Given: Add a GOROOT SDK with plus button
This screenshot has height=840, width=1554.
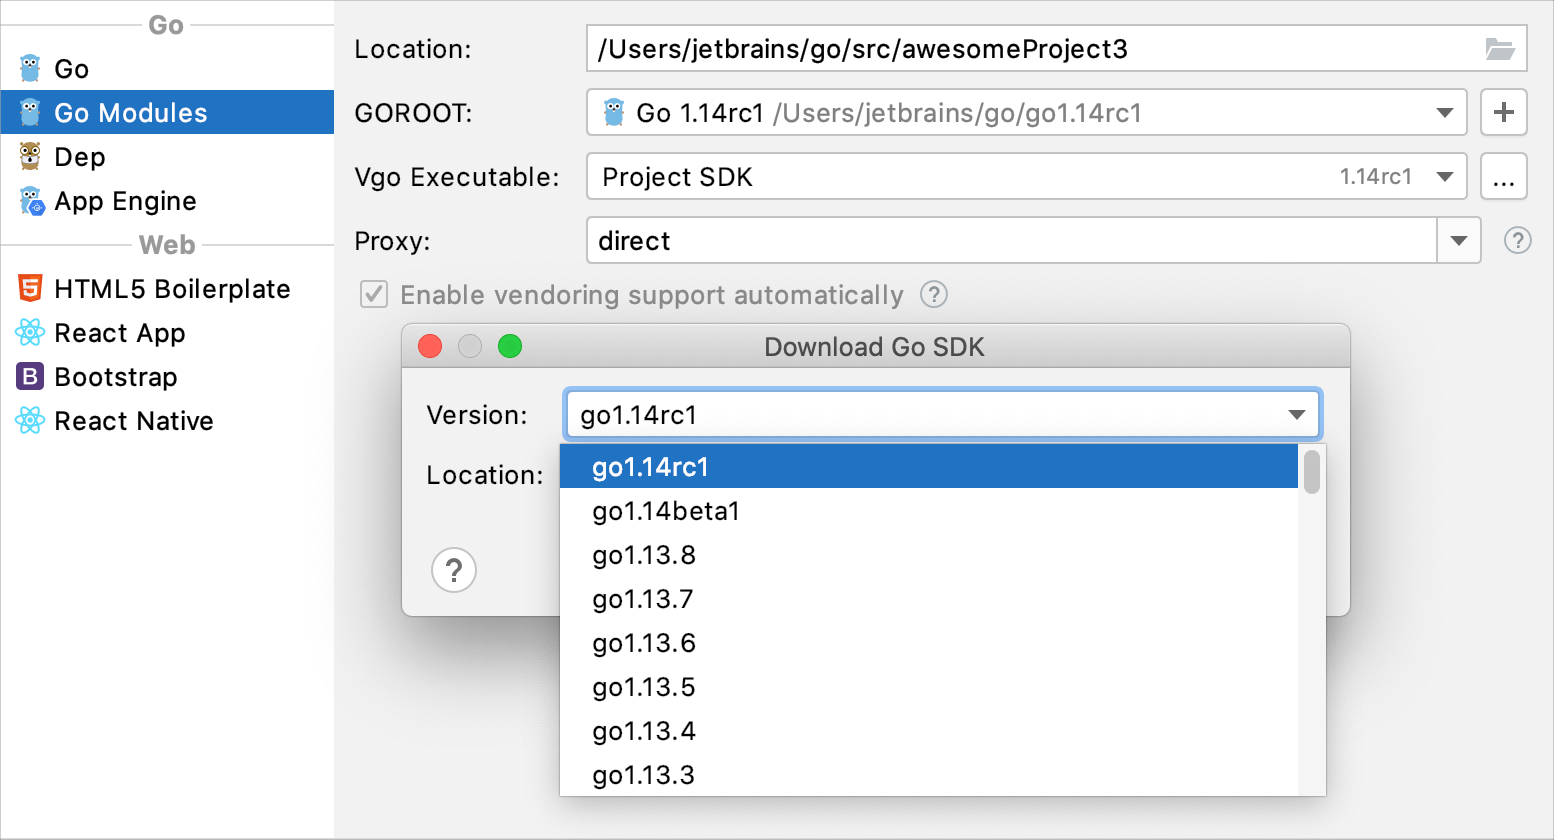Looking at the screenshot, I should tap(1503, 112).
